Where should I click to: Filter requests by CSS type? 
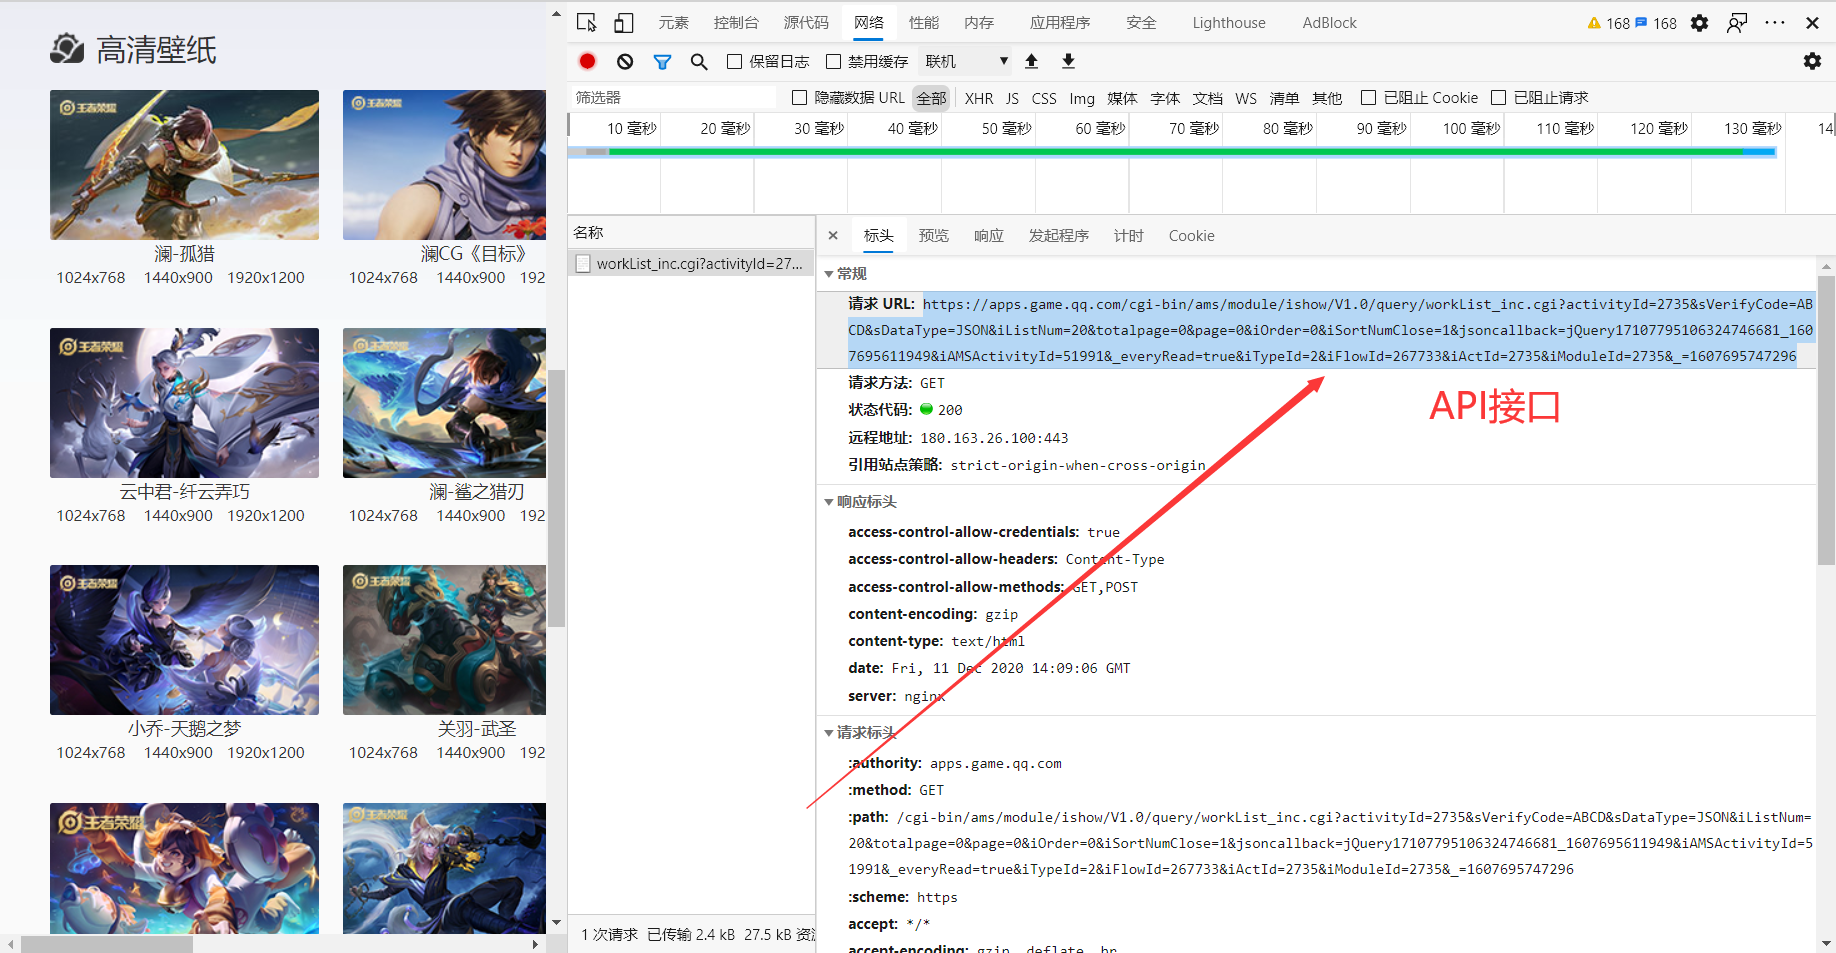click(1044, 98)
